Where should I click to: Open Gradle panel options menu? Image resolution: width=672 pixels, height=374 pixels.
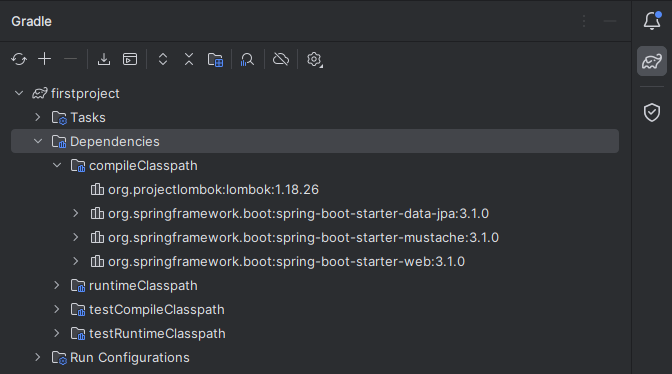584,21
